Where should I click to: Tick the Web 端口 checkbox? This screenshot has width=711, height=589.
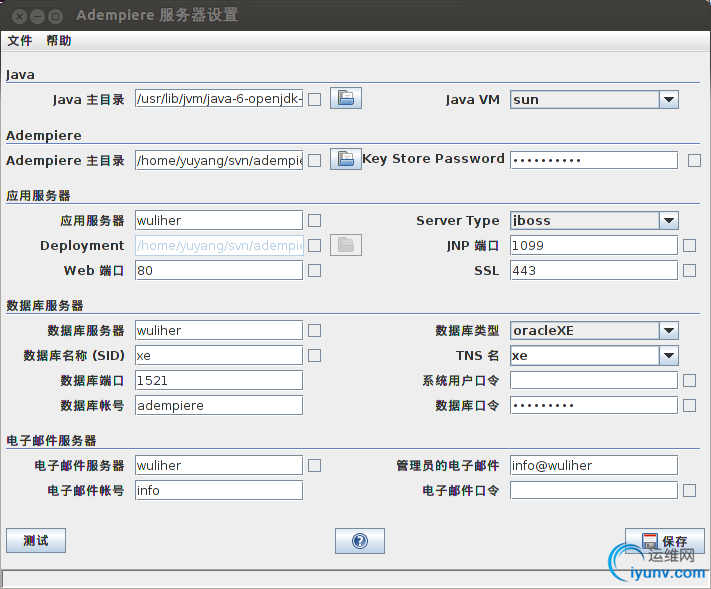pos(314,270)
